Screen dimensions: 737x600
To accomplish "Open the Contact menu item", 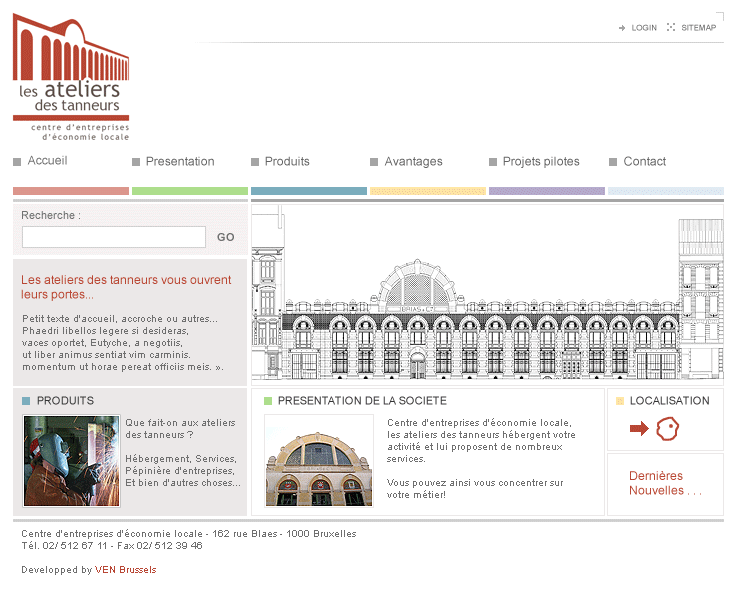I will (x=644, y=162).
